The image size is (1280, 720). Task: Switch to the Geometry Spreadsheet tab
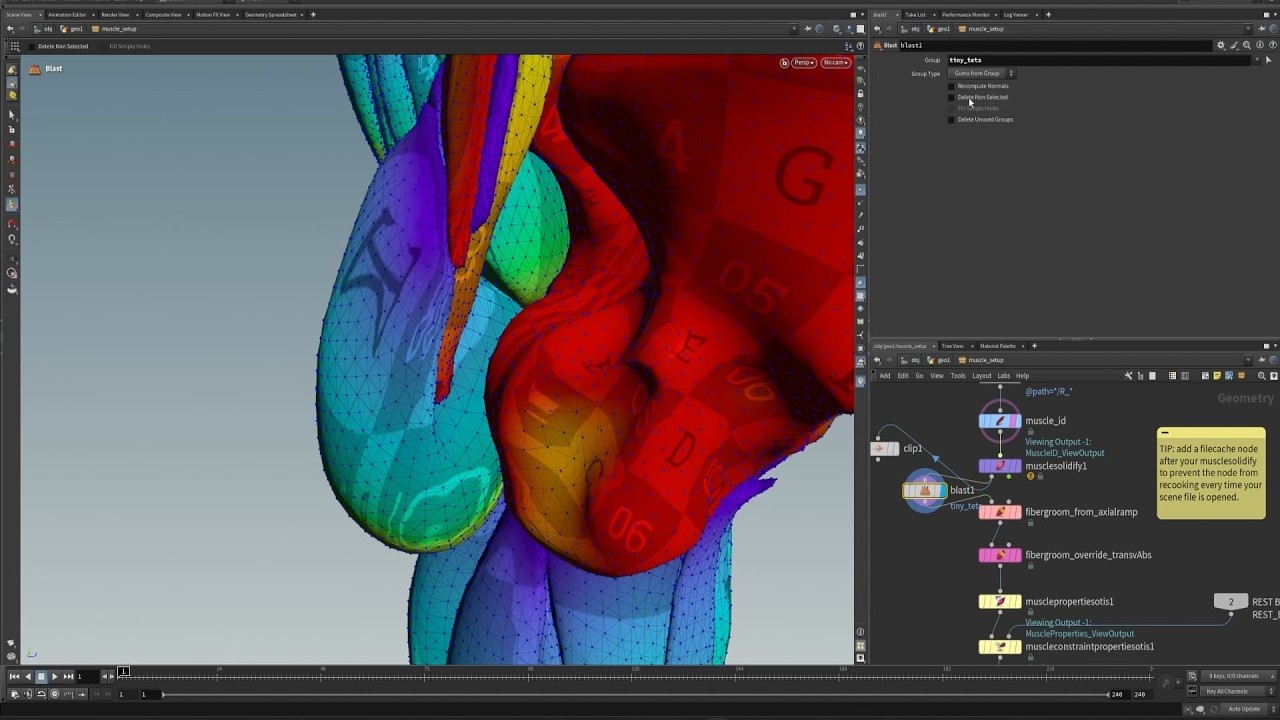point(271,15)
